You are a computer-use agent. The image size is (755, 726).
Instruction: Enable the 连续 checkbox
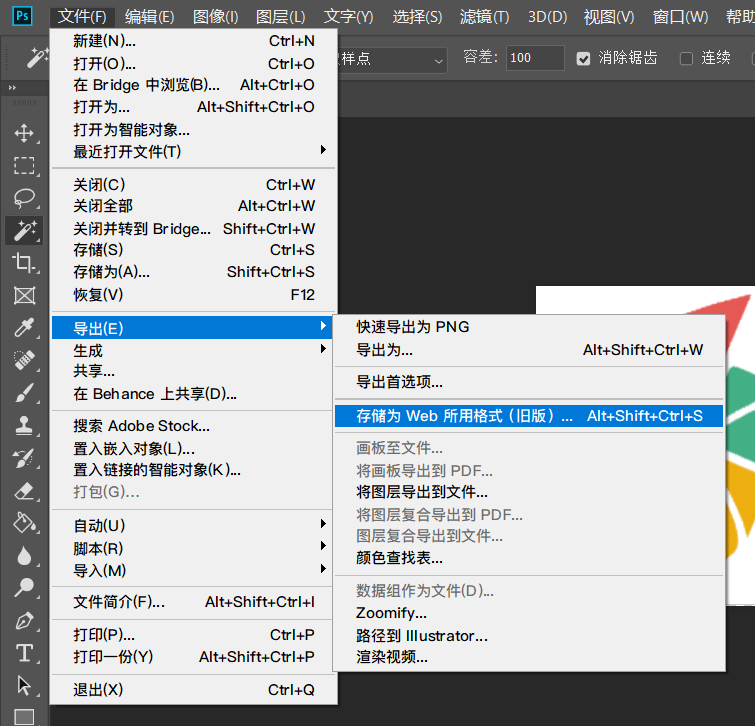point(686,58)
